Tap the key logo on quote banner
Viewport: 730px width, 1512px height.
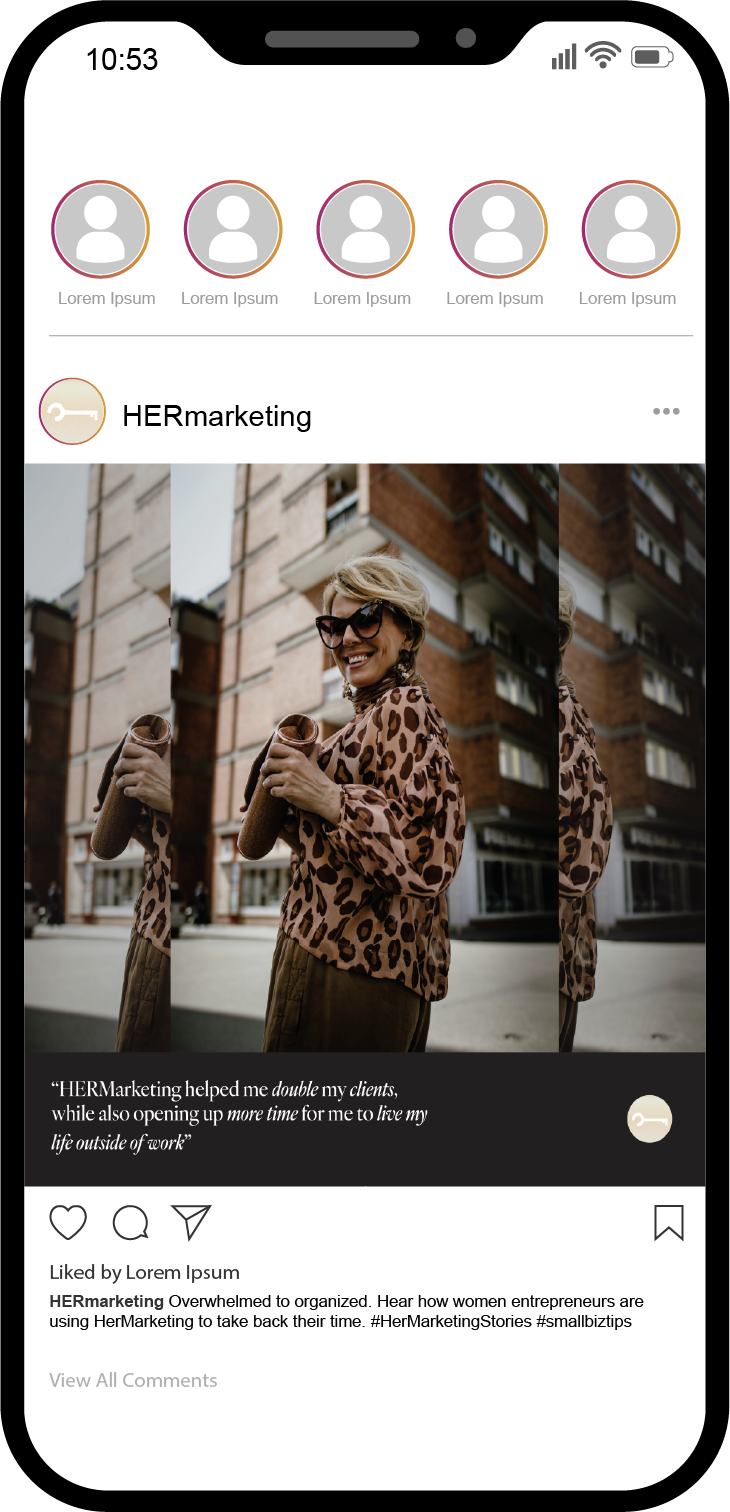(650, 1119)
